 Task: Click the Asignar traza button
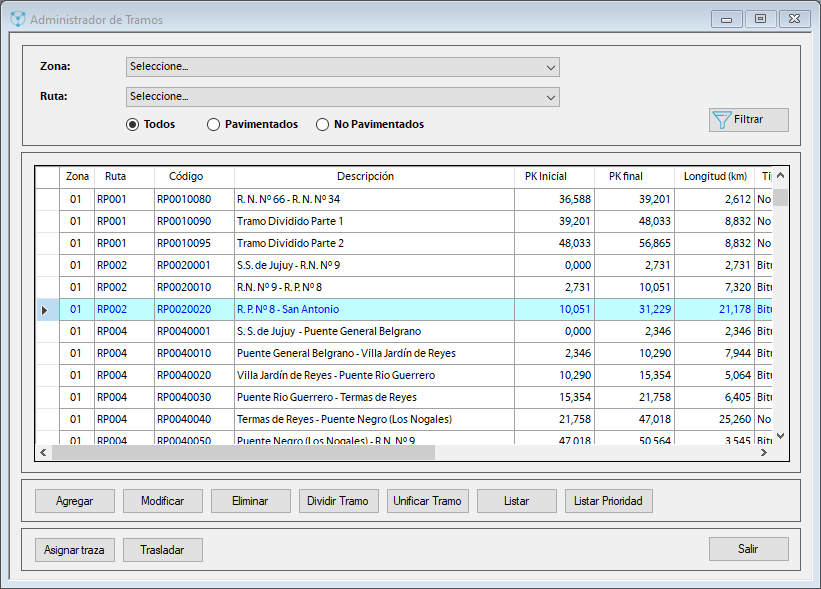[75, 550]
